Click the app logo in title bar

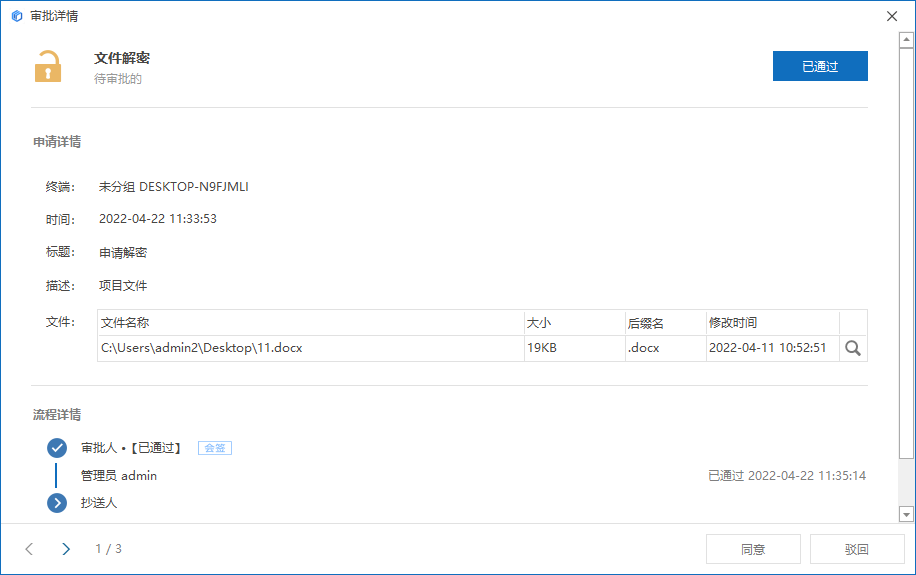(x=17, y=16)
